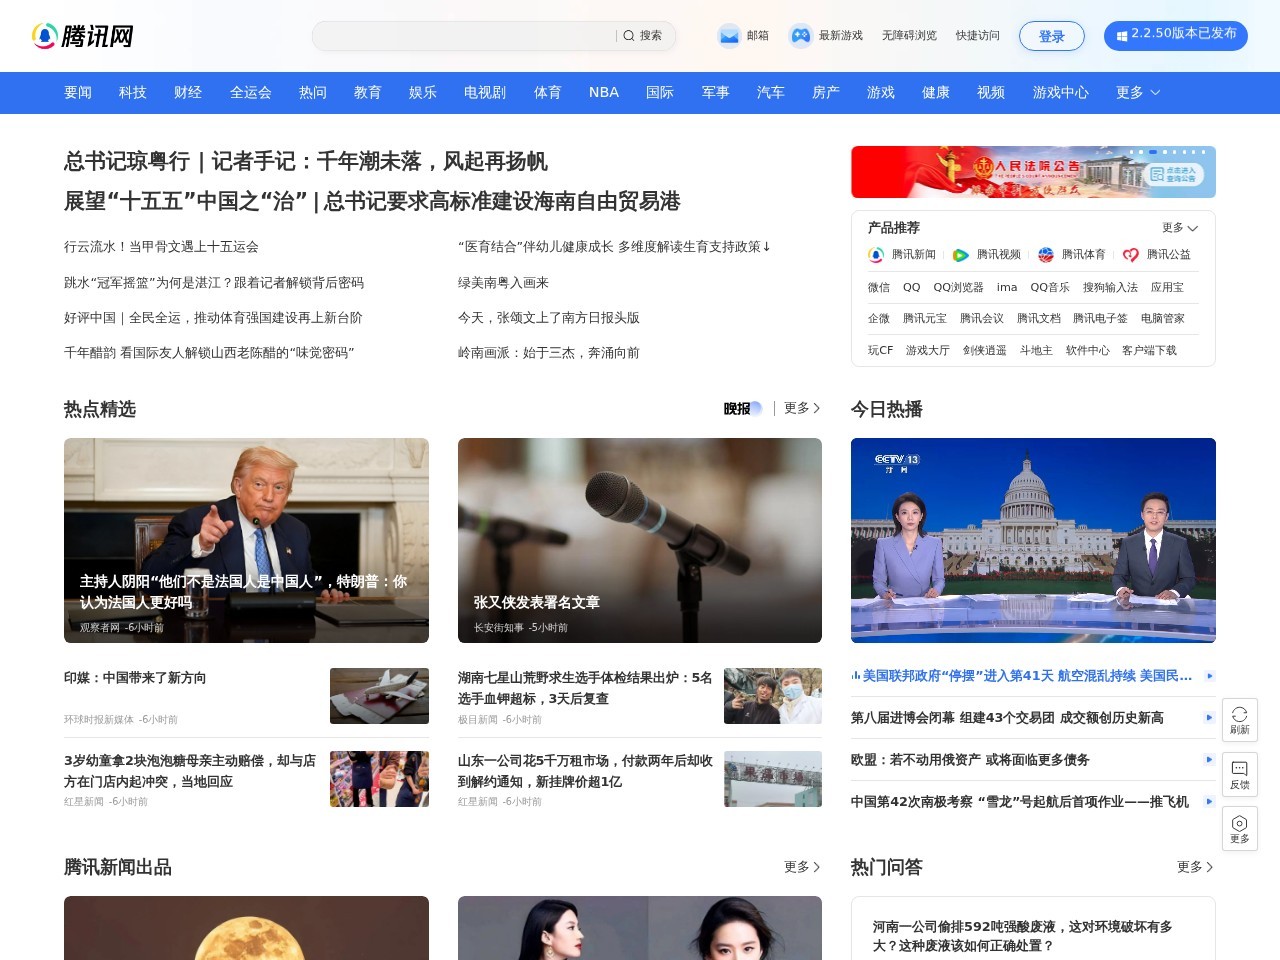Click the 登录 login button
Image resolution: width=1280 pixels, height=960 pixels.
pyautogui.click(x=1052, y=36)
